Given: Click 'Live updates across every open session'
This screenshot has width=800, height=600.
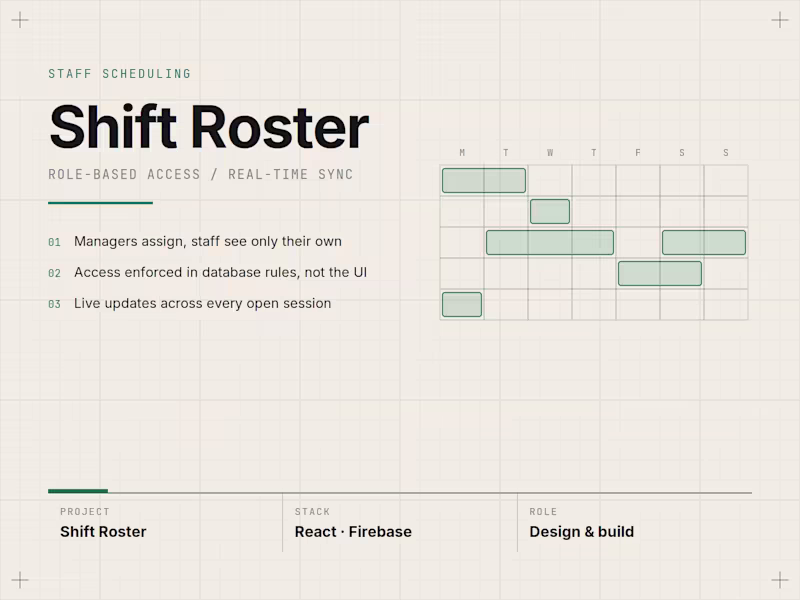Looking at the screenshot, I should tap(203, 304).
